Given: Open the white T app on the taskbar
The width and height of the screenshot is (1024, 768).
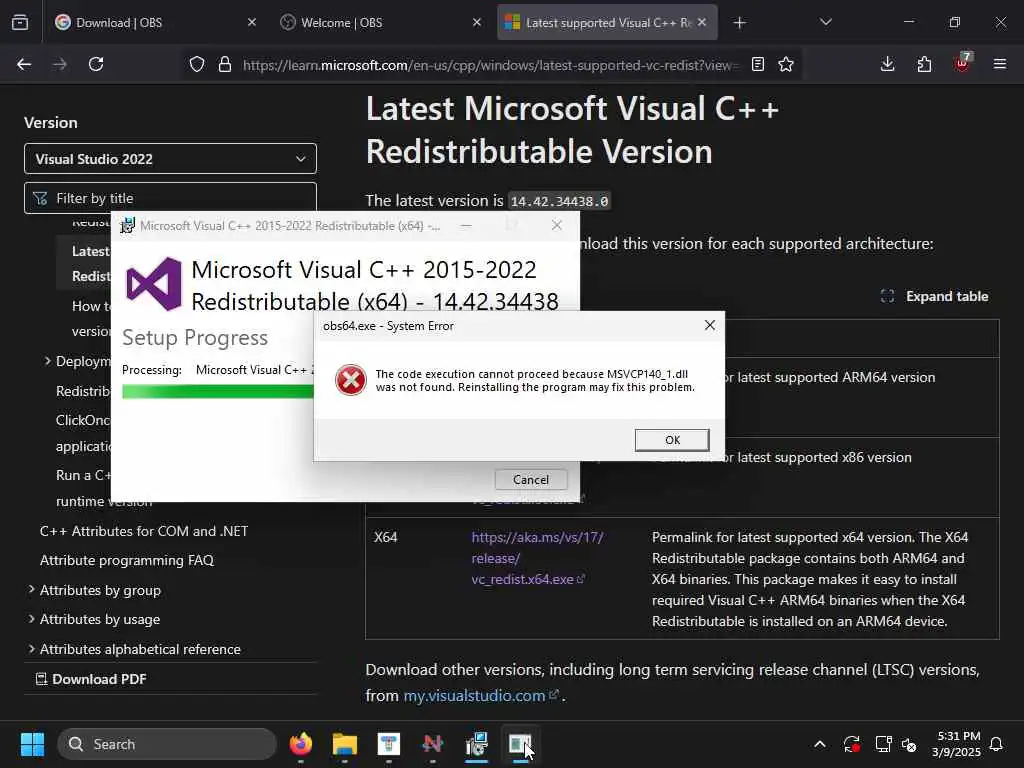Looking at the screenshot, I should (x=389, y=744).
